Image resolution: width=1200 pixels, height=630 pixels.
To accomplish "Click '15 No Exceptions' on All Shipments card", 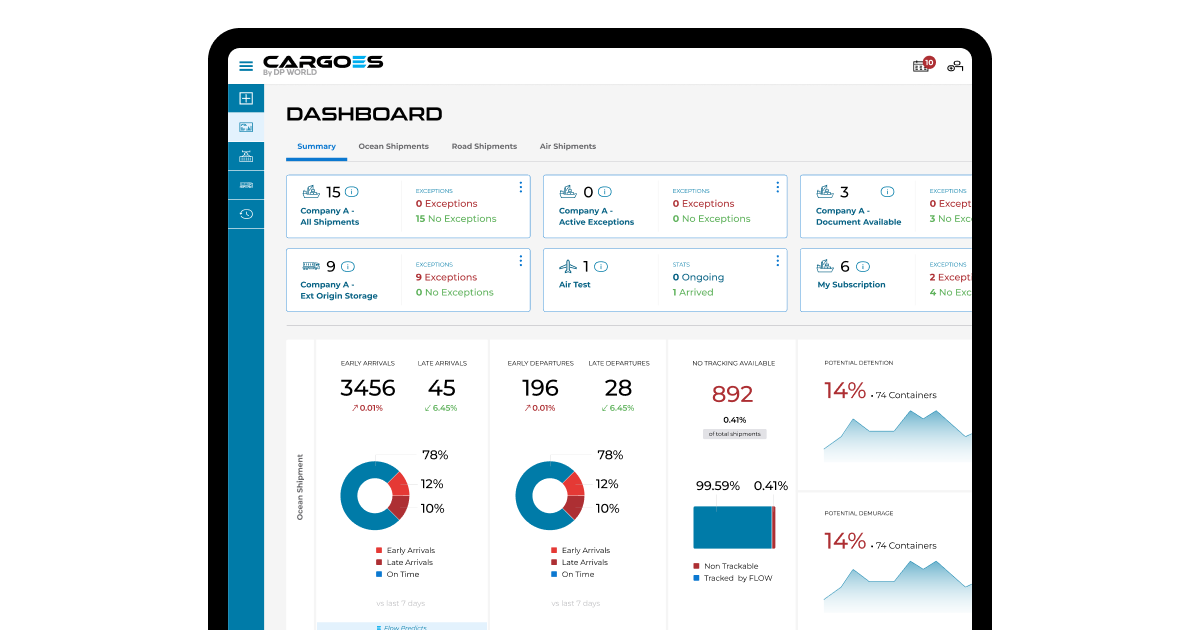I will (456, 219).
